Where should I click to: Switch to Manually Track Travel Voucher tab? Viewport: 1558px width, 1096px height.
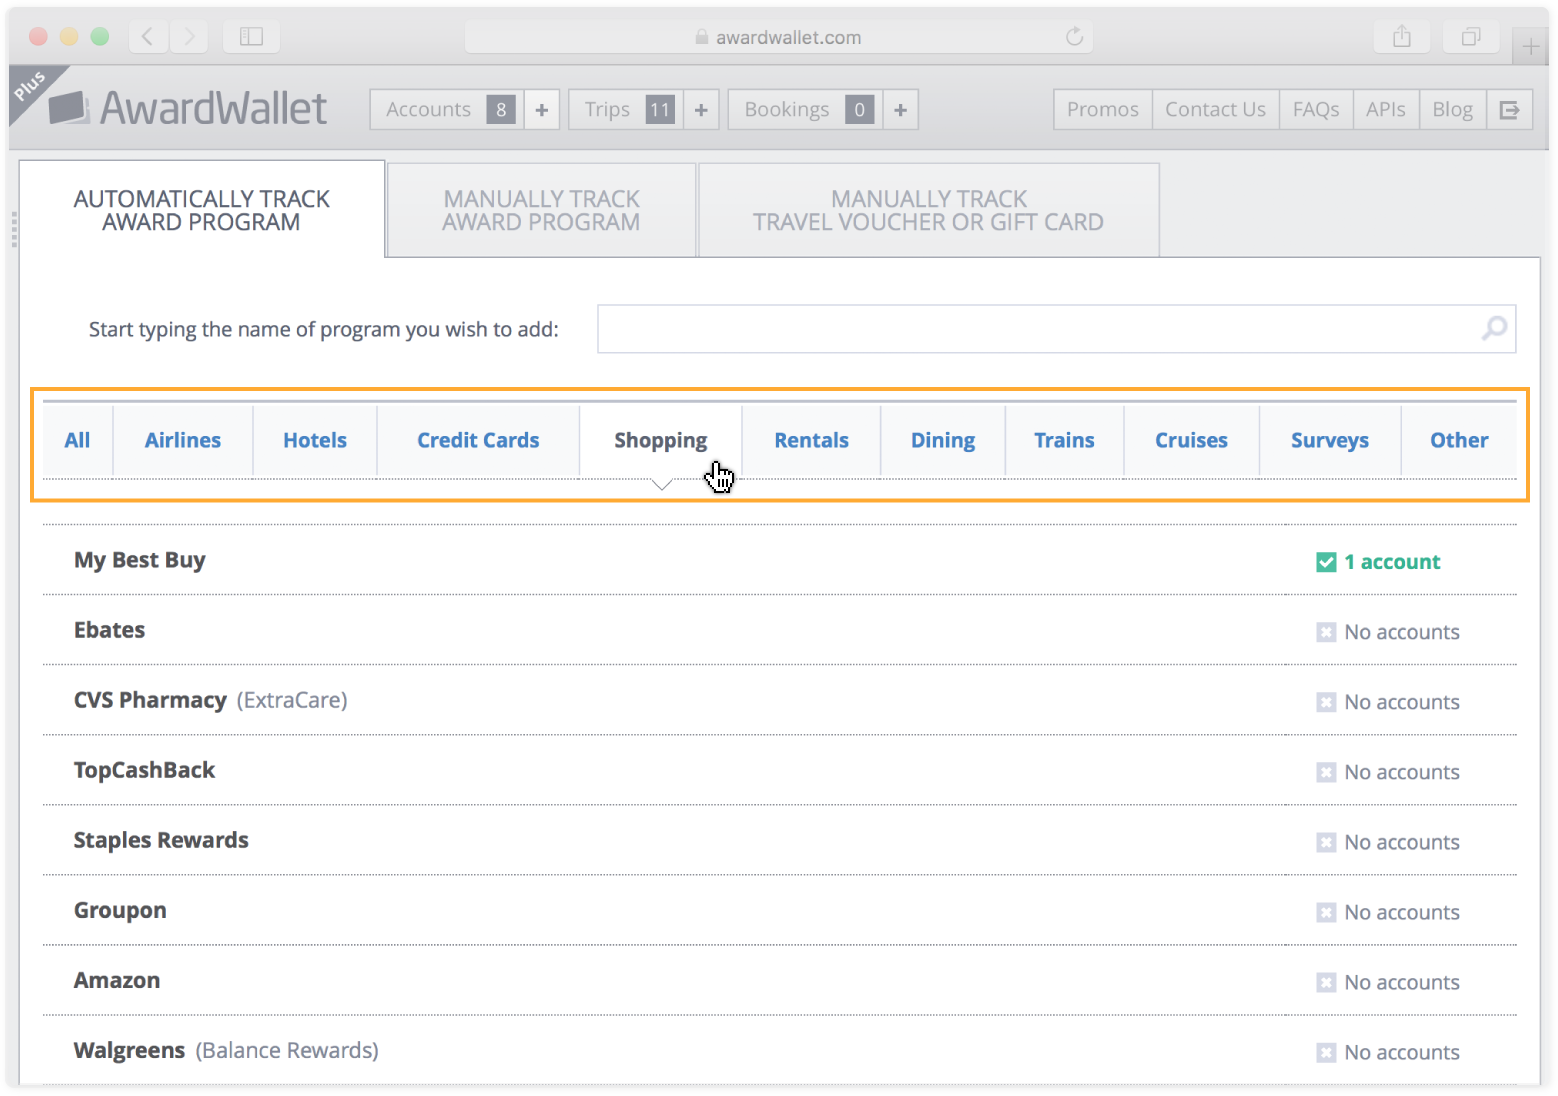click(x=928, y=210)
